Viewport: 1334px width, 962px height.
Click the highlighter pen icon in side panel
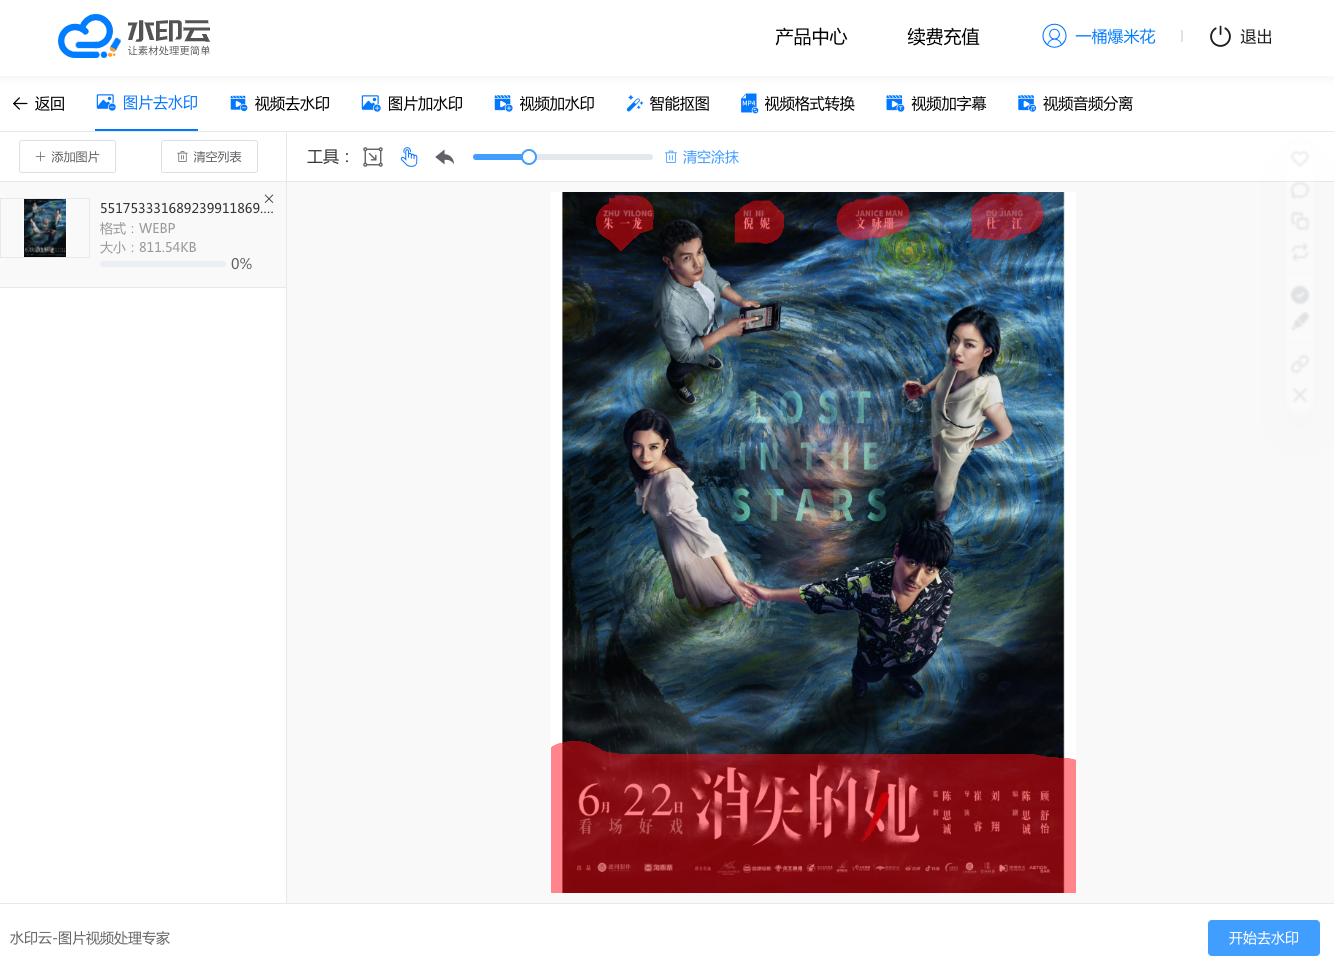point(1300,322)
